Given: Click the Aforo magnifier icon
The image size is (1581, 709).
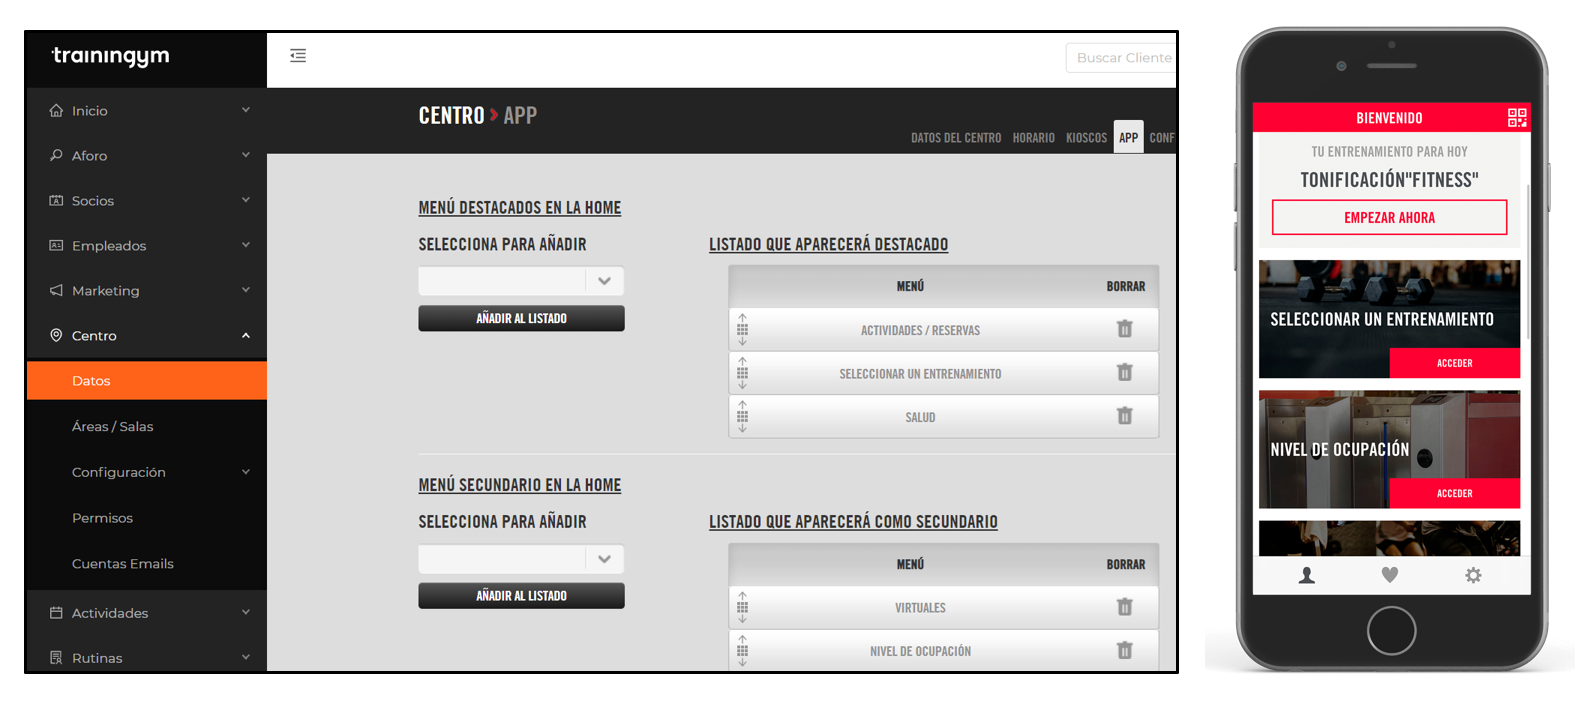Looking at the screenshot, I should 56,155.
